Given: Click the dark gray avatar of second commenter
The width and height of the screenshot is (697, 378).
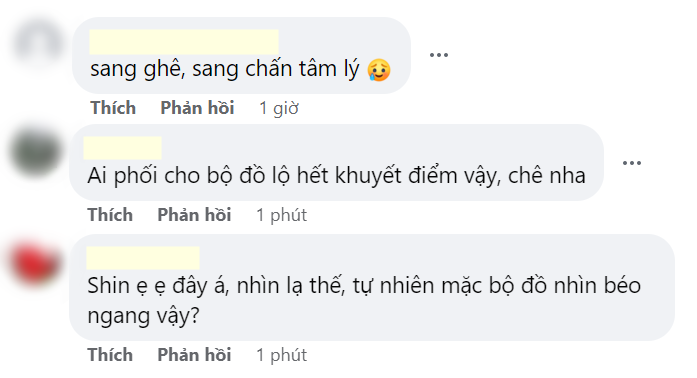Looking at the screenshot, I should coord(36,152).
